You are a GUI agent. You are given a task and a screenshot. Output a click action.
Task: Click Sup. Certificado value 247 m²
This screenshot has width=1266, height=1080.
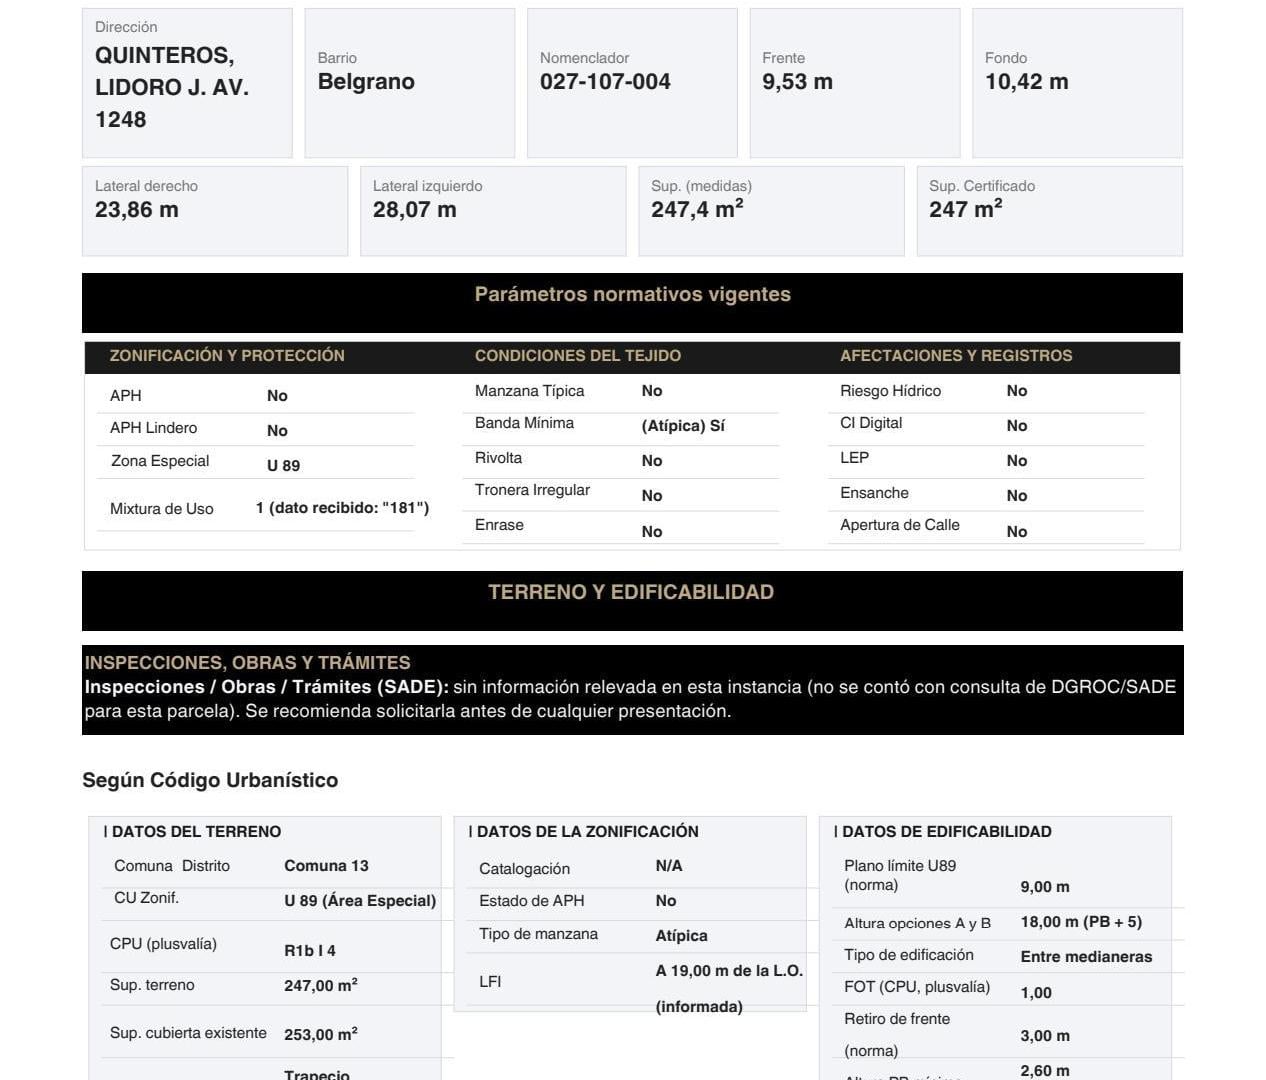(966, 209)
